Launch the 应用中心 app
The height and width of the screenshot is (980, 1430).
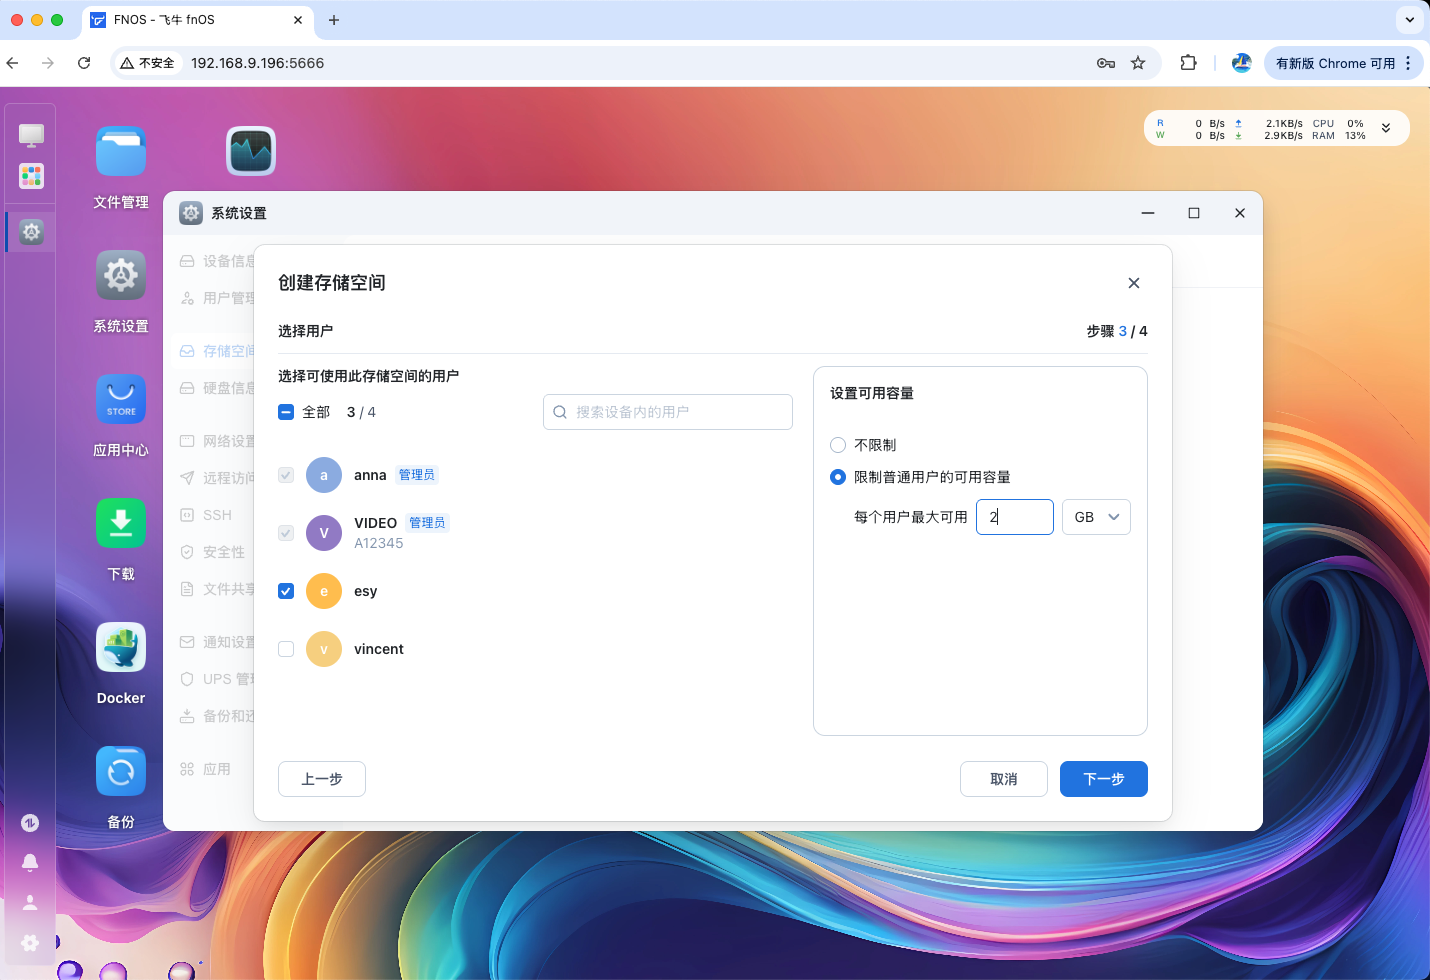click(120, 399)
